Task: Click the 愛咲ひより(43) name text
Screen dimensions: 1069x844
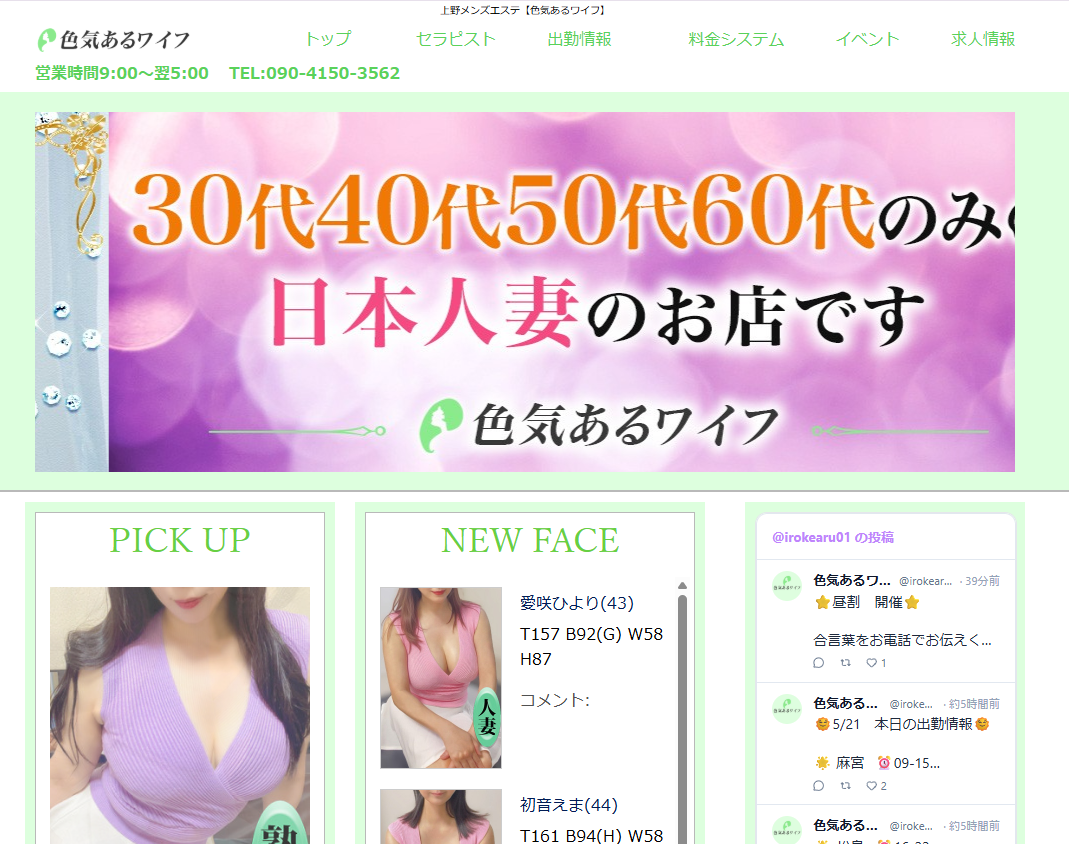Action: pyautogui.click(x=577, y=603)
